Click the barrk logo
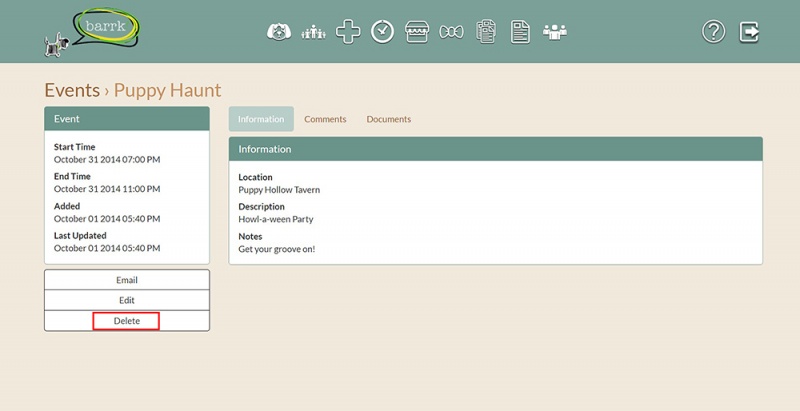The height and width of the screenshot is (411, 800). pos(92,32)
